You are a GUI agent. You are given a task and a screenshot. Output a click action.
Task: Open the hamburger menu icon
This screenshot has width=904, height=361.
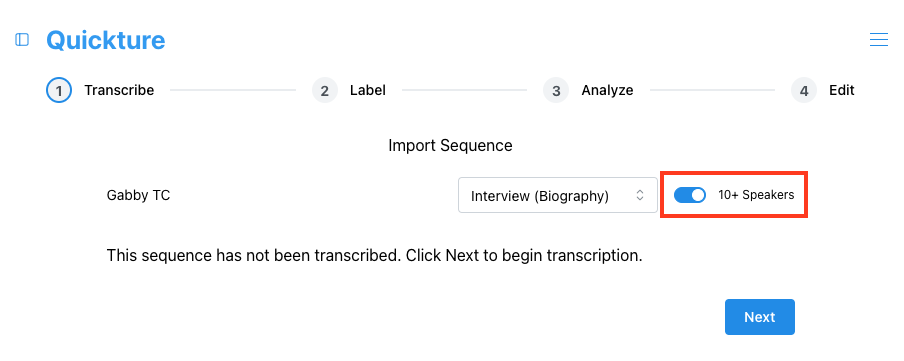(x=879, y=39)
